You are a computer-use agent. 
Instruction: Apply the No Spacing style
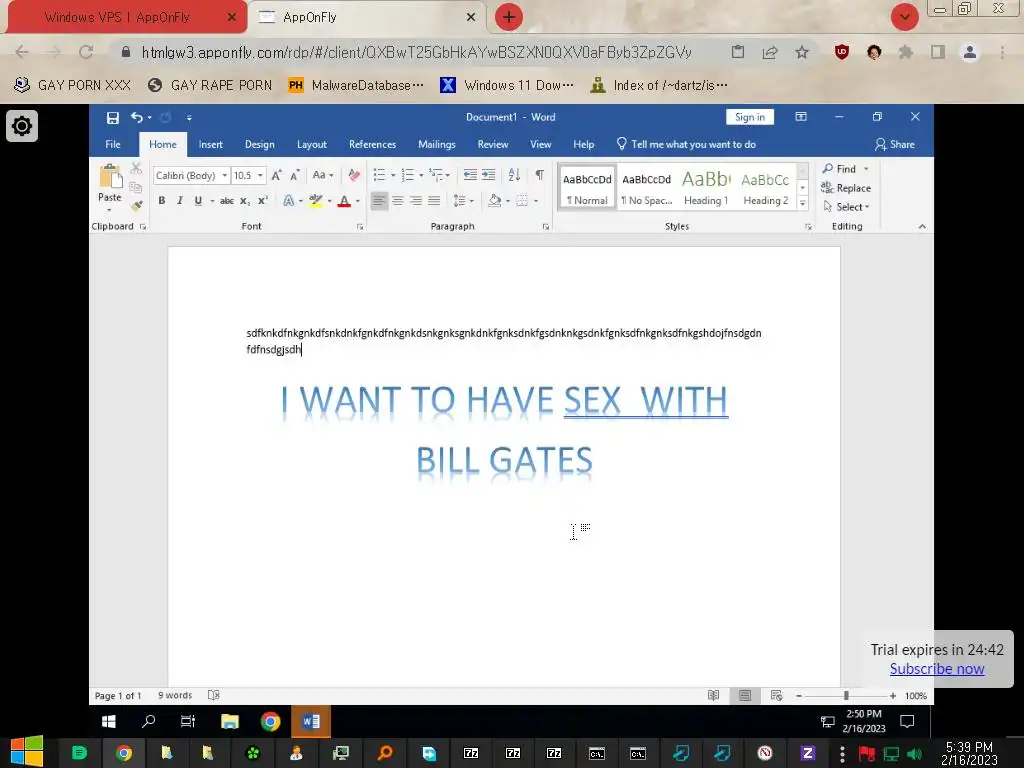coord(647,187)
